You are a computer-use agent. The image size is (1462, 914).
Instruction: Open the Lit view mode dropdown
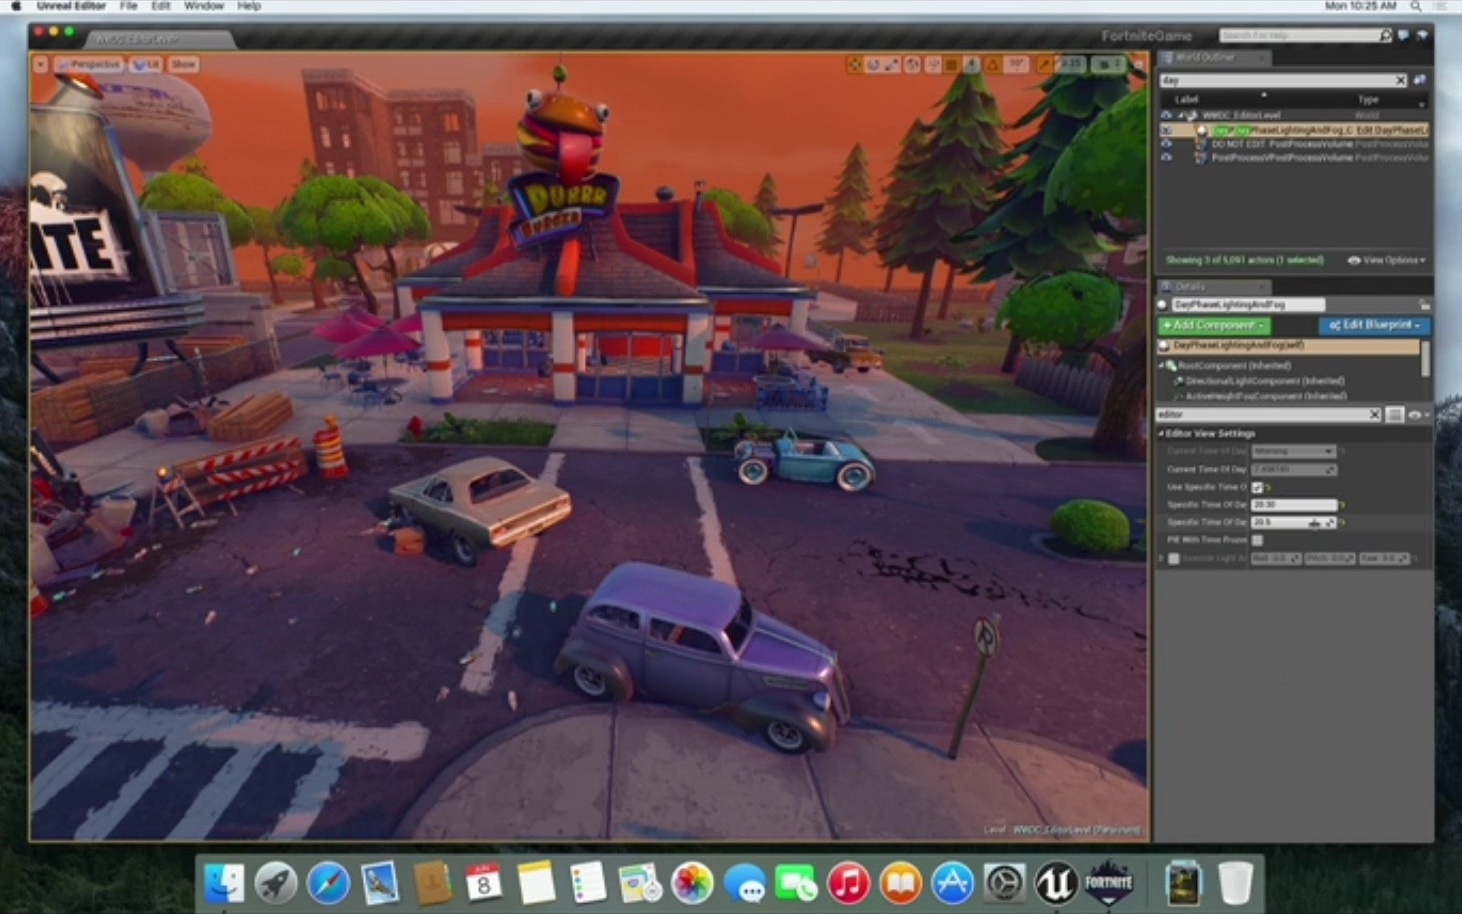point(146,64)
